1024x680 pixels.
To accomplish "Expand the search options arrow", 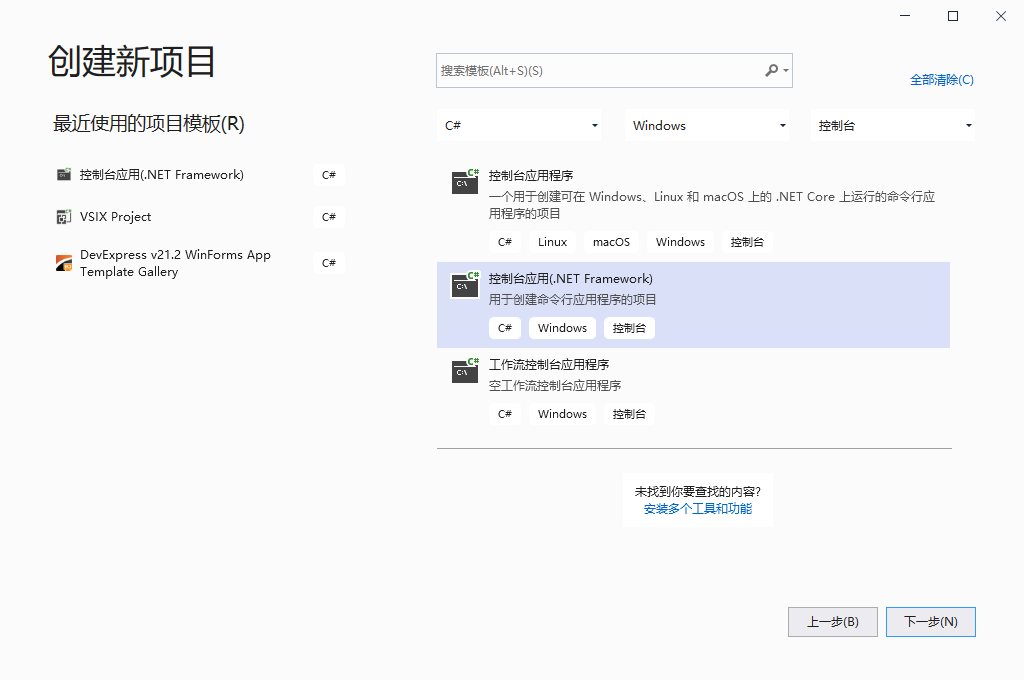I will point(786,71).
